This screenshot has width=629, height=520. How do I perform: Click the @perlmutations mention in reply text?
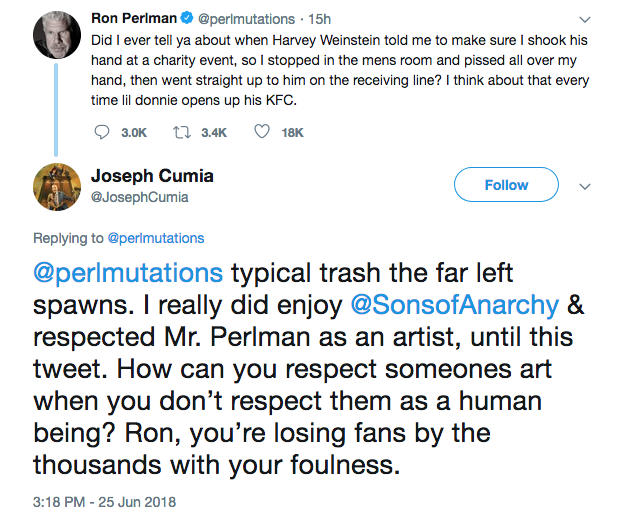tap(128, 275)
